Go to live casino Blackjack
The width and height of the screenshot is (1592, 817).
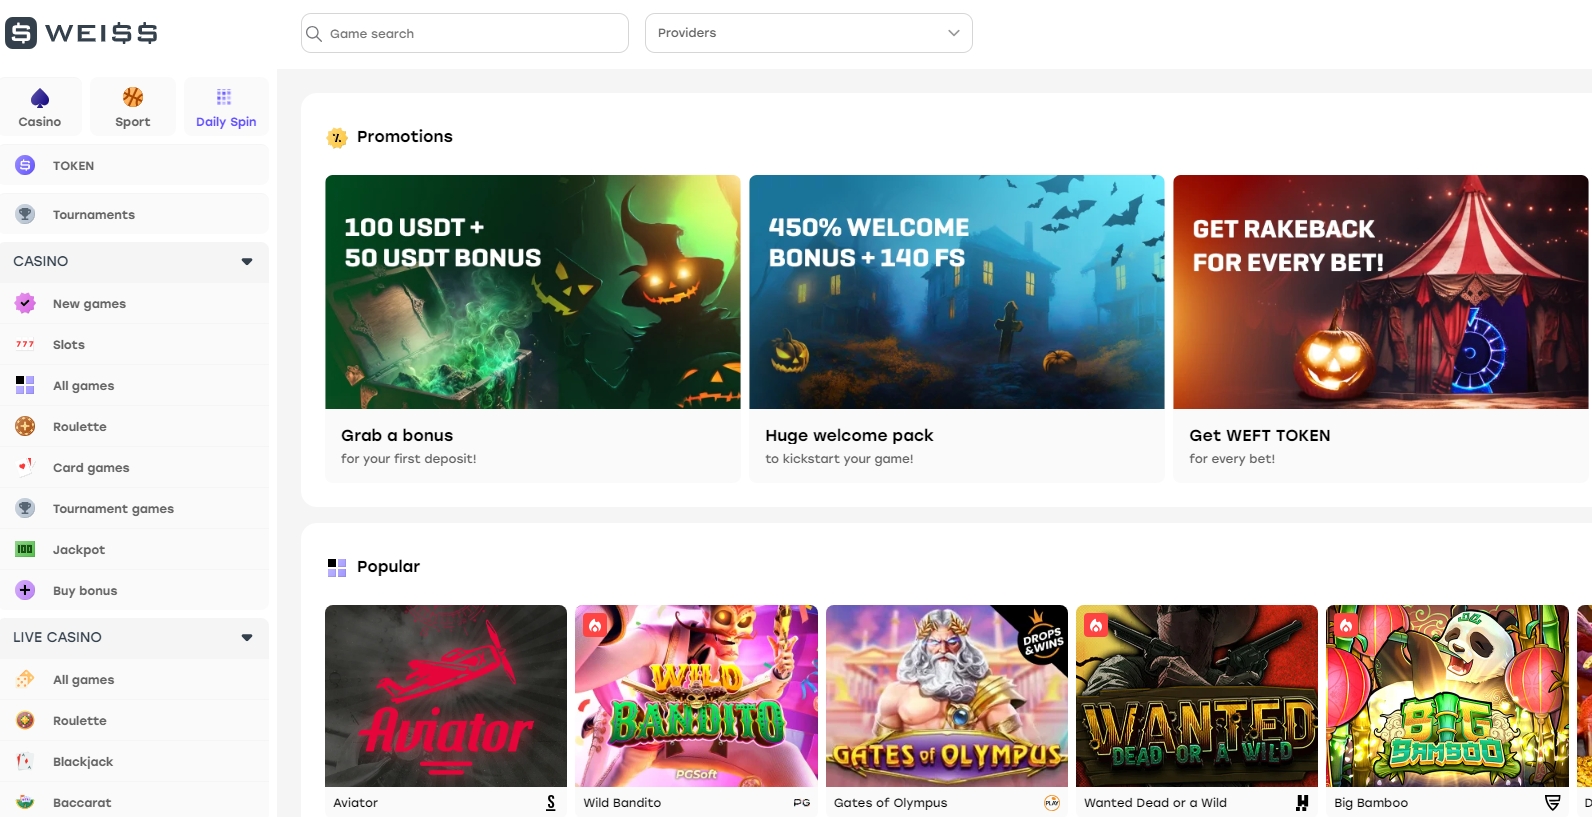click(83, 762)
